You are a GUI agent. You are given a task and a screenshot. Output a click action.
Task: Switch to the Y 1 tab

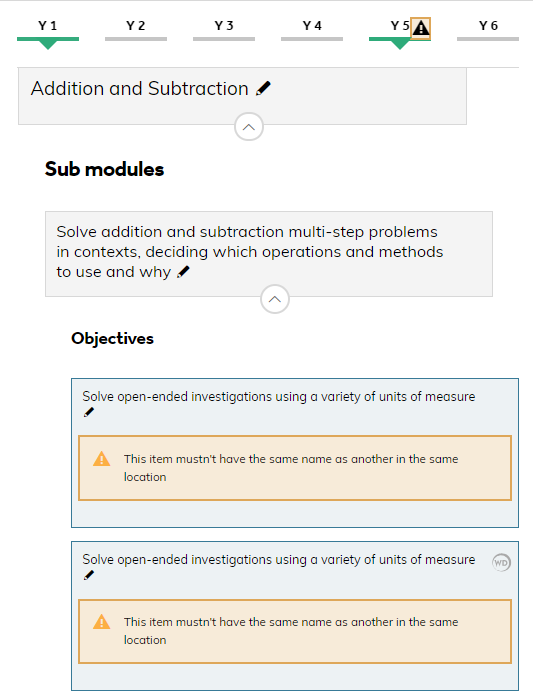[48, 29]
